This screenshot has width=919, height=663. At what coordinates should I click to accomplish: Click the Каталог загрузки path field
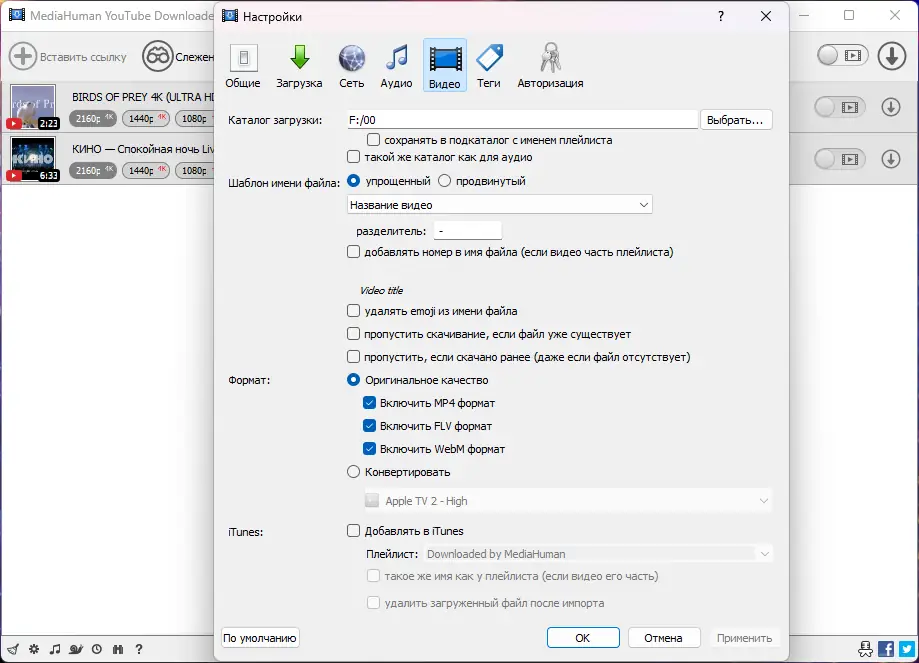pos(522,120)
